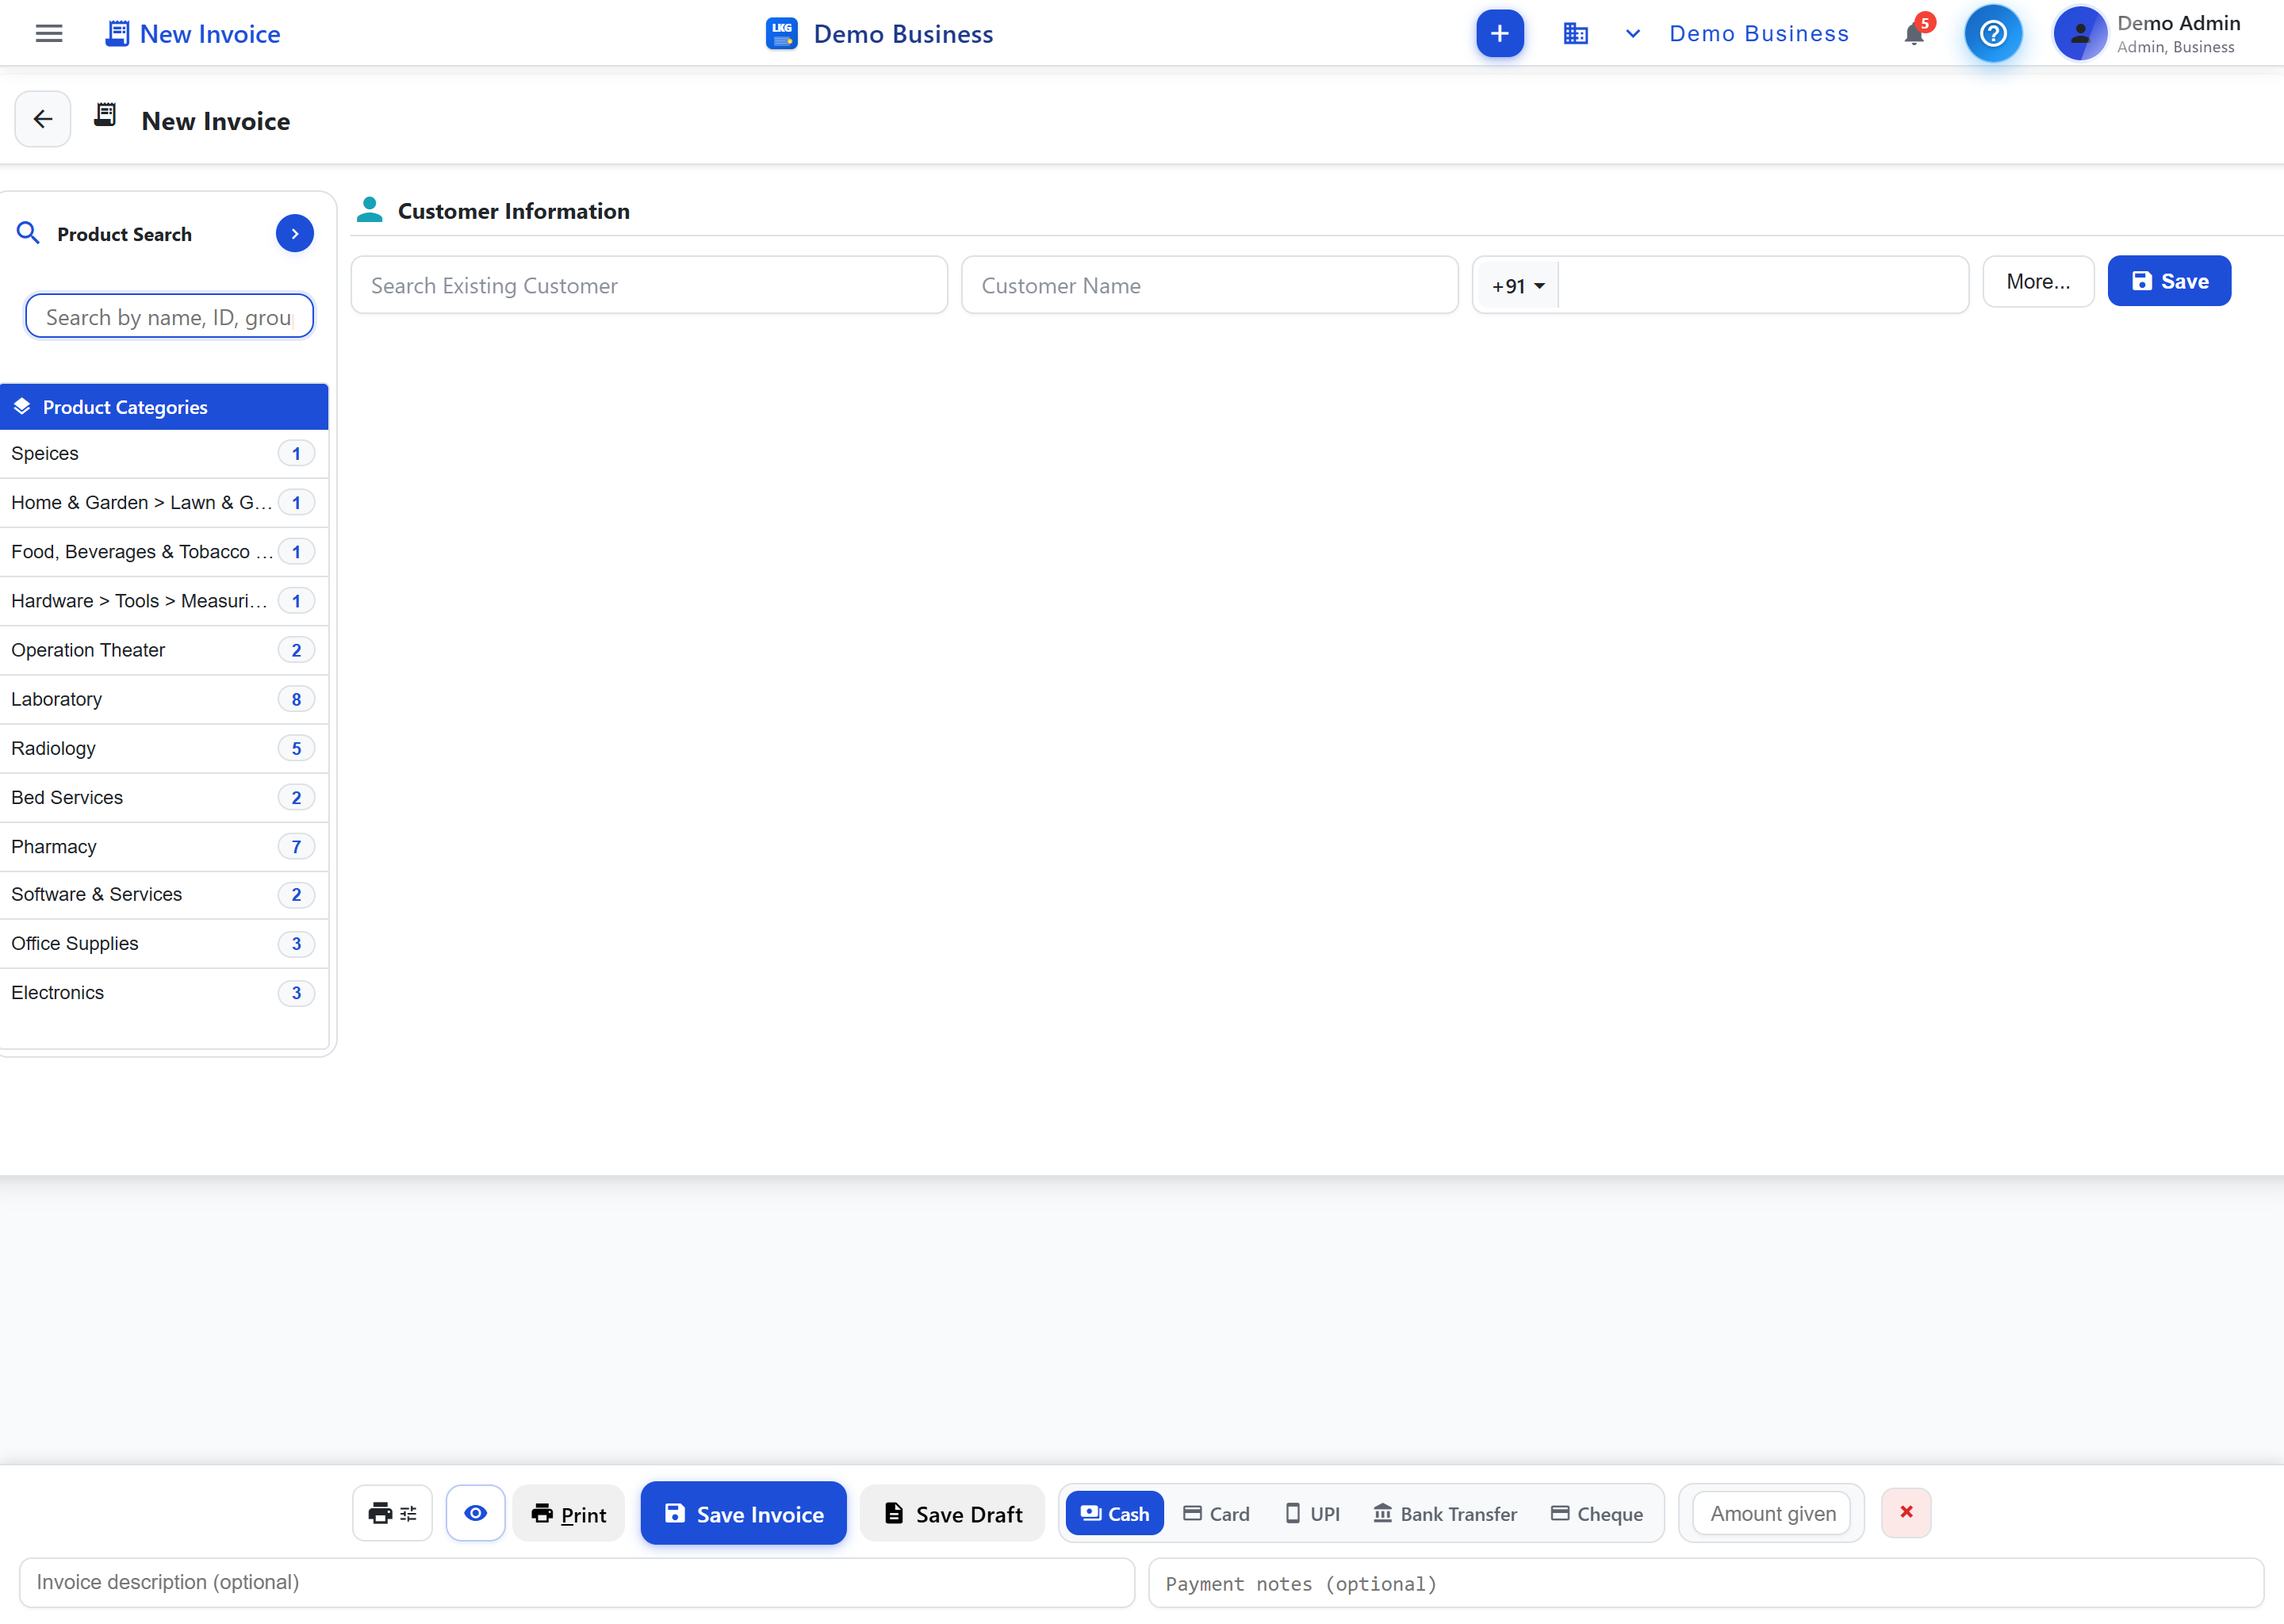Image resolution: width=2284 pixels, height=1624 pixels.
Task: Focus the Amount given field
Action: (1772, 1514)
